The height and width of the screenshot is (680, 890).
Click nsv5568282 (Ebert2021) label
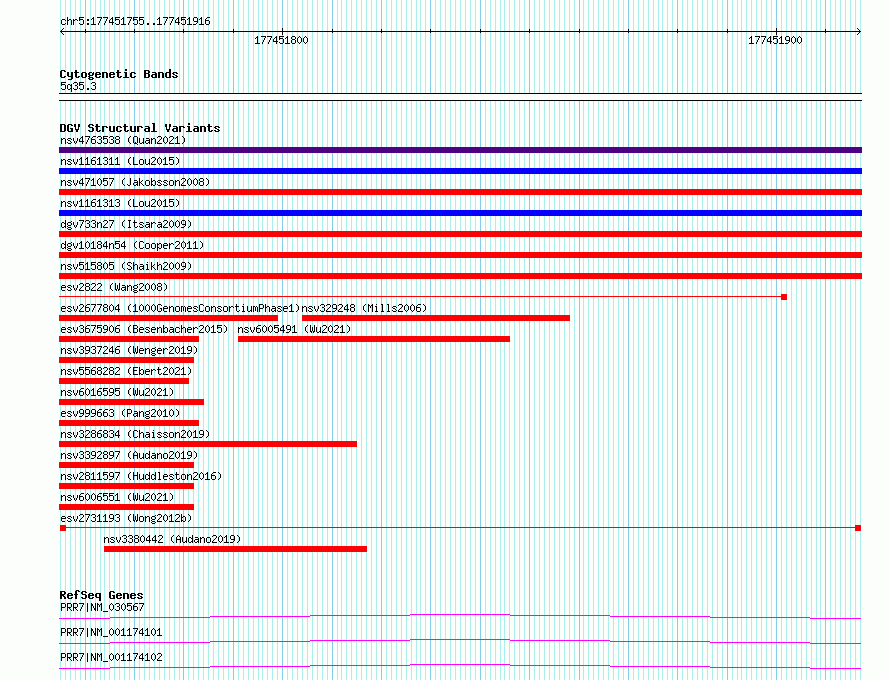point(125,371)
